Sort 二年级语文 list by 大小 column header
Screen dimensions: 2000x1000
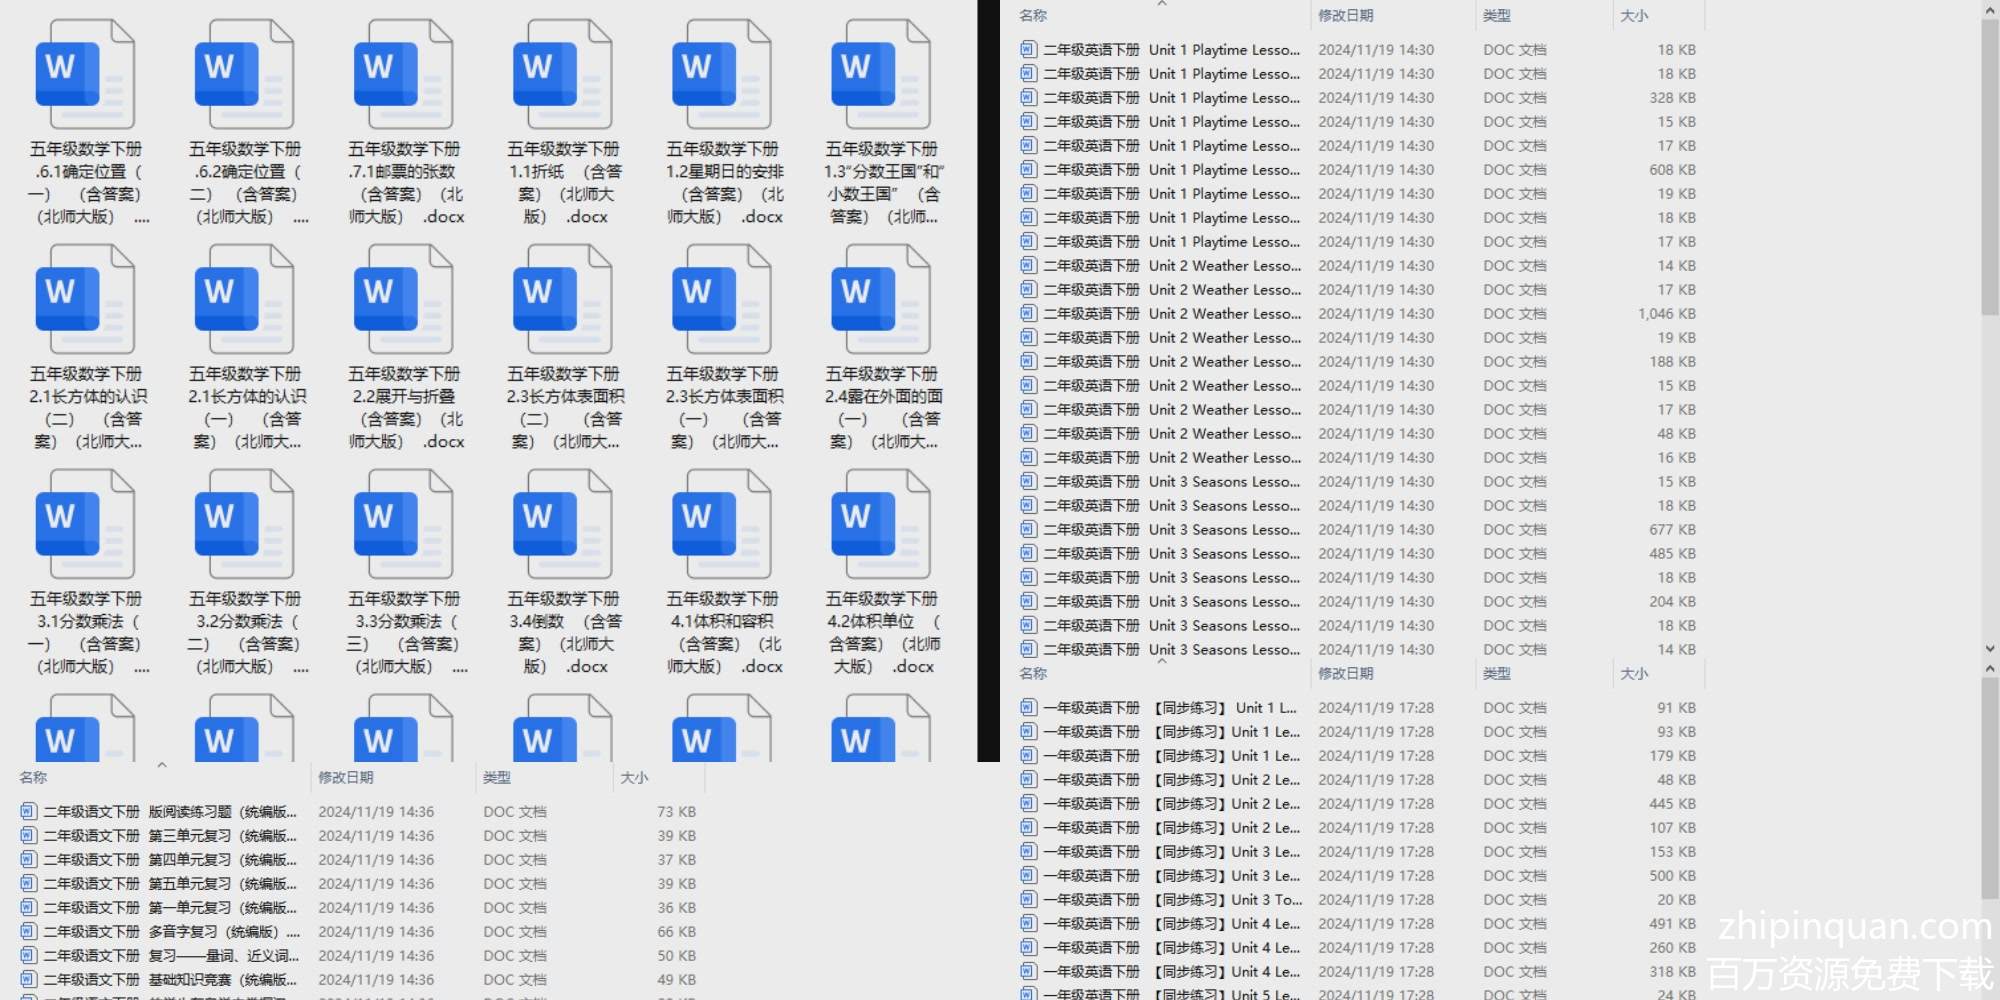634,778
